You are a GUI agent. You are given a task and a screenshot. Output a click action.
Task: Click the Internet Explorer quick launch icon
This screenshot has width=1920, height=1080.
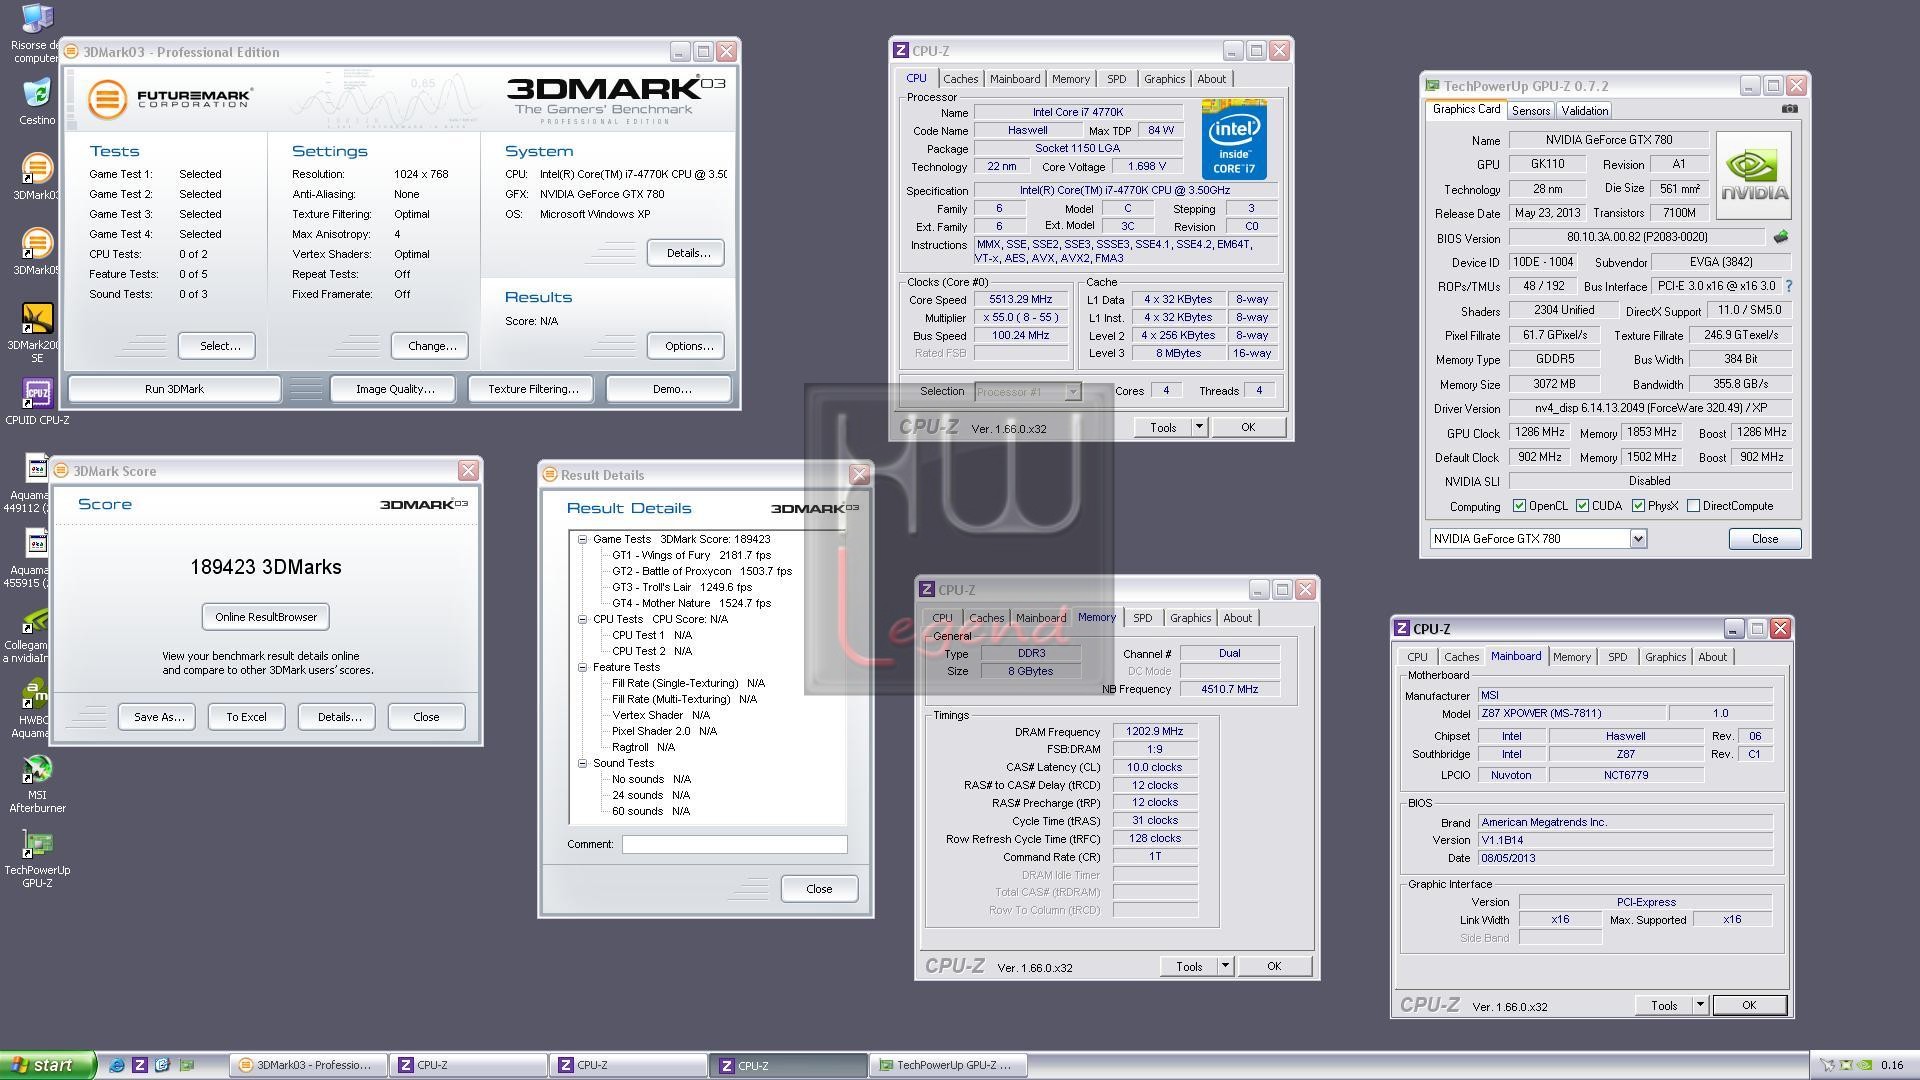pyautogui.click(x=117, y=1065)
